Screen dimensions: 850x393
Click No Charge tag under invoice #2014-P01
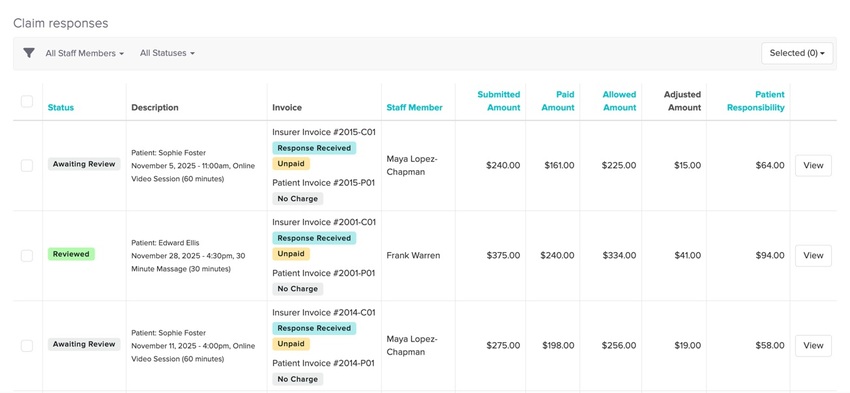[298, 379]
